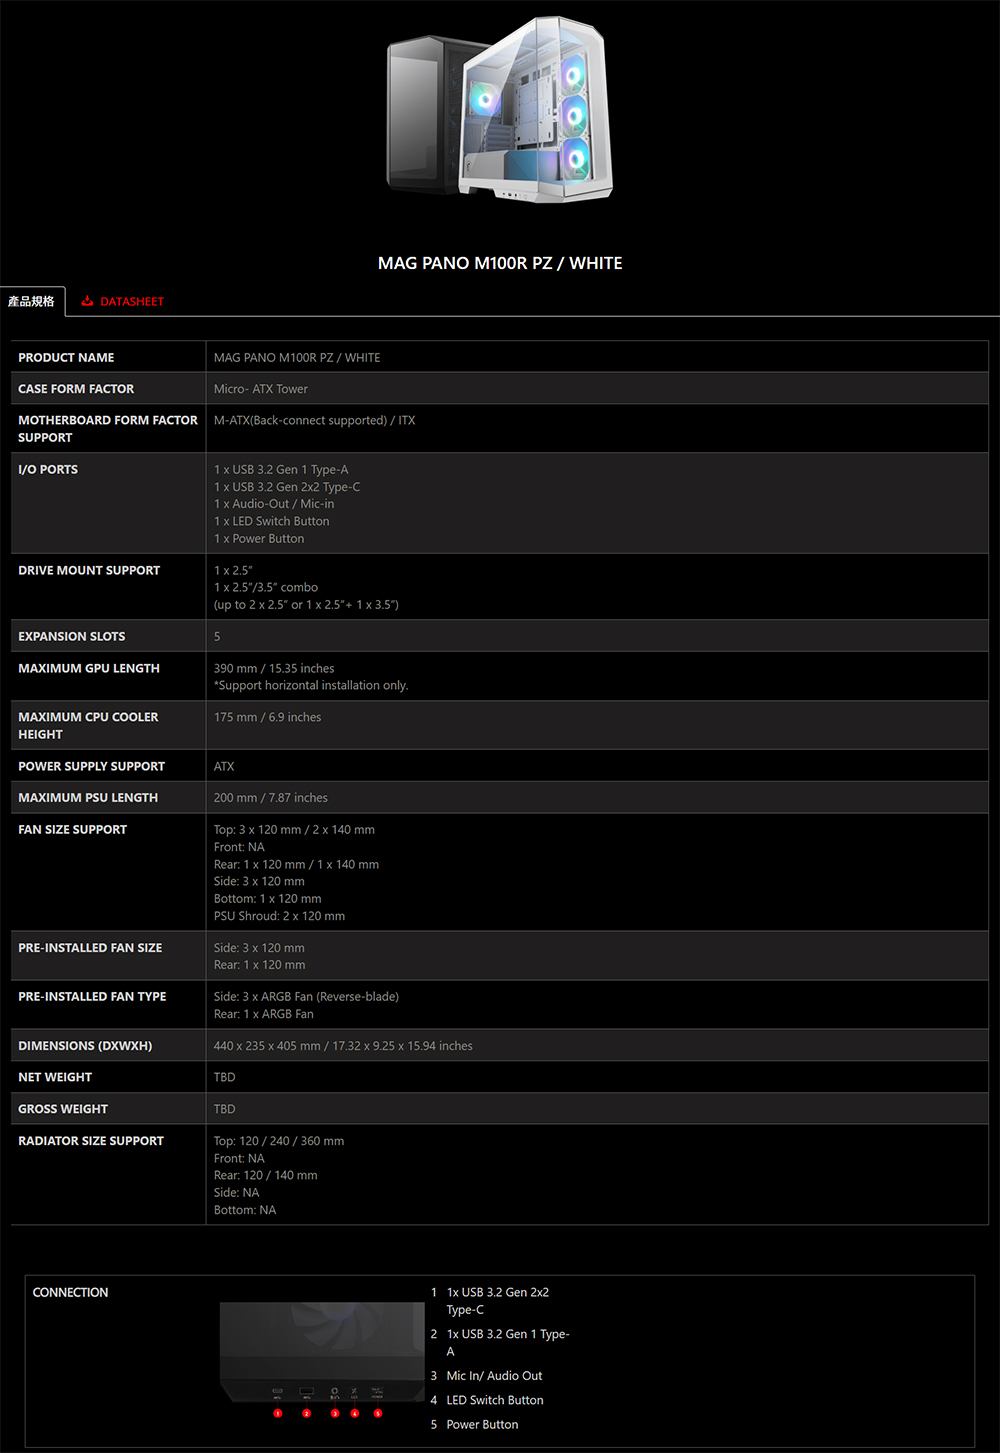
Task: Click the Micro- ATX Tower value
Action: (x=261, y=389)
